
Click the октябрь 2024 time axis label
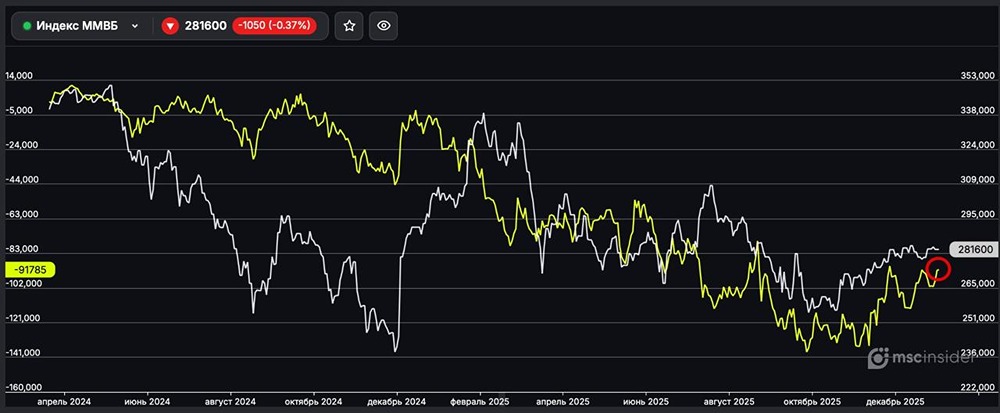coord(314,402)
